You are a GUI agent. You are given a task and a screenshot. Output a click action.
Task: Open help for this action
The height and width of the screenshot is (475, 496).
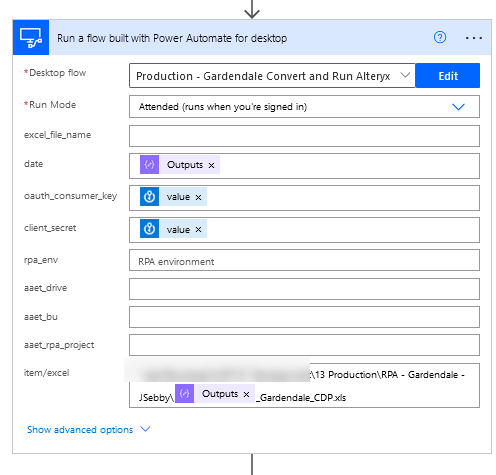(x=440, y=37)
